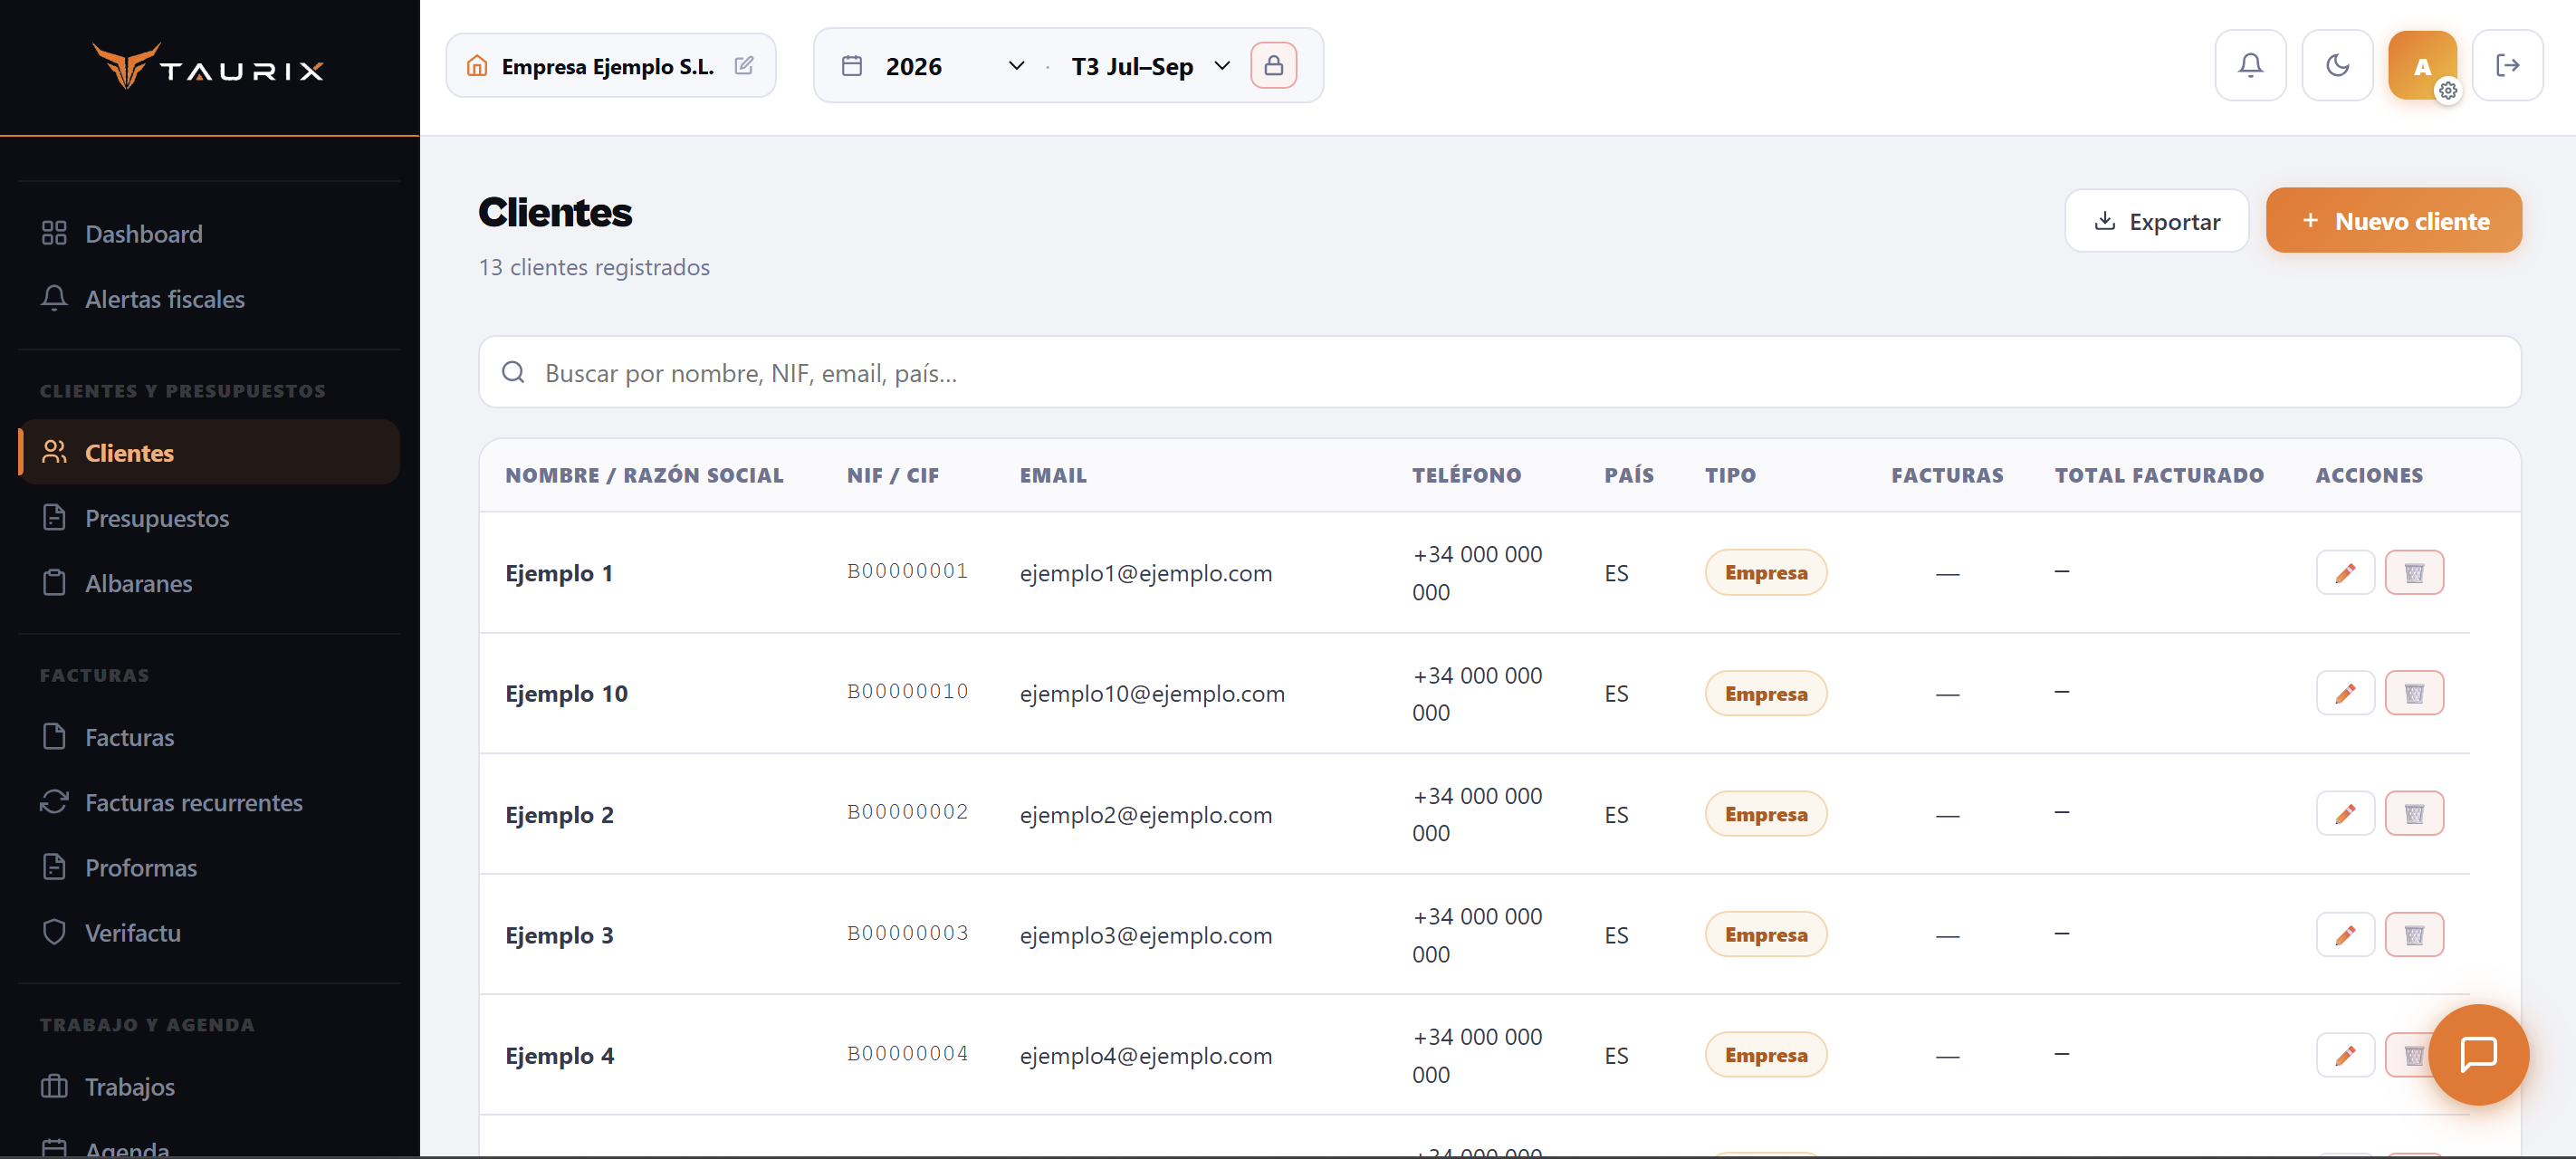Screen dimensions: 2576x1159
Task: Edit client Ejemplo 3
Action: click(2345, 935)
